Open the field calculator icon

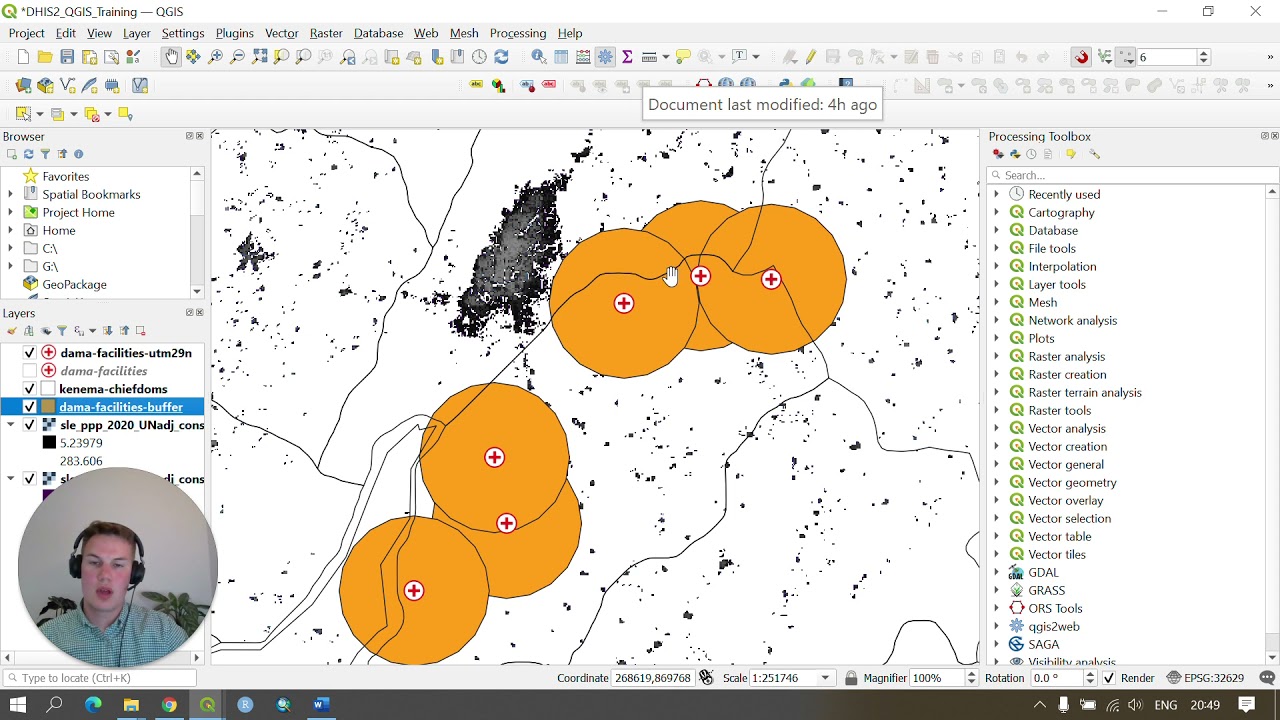583,57
